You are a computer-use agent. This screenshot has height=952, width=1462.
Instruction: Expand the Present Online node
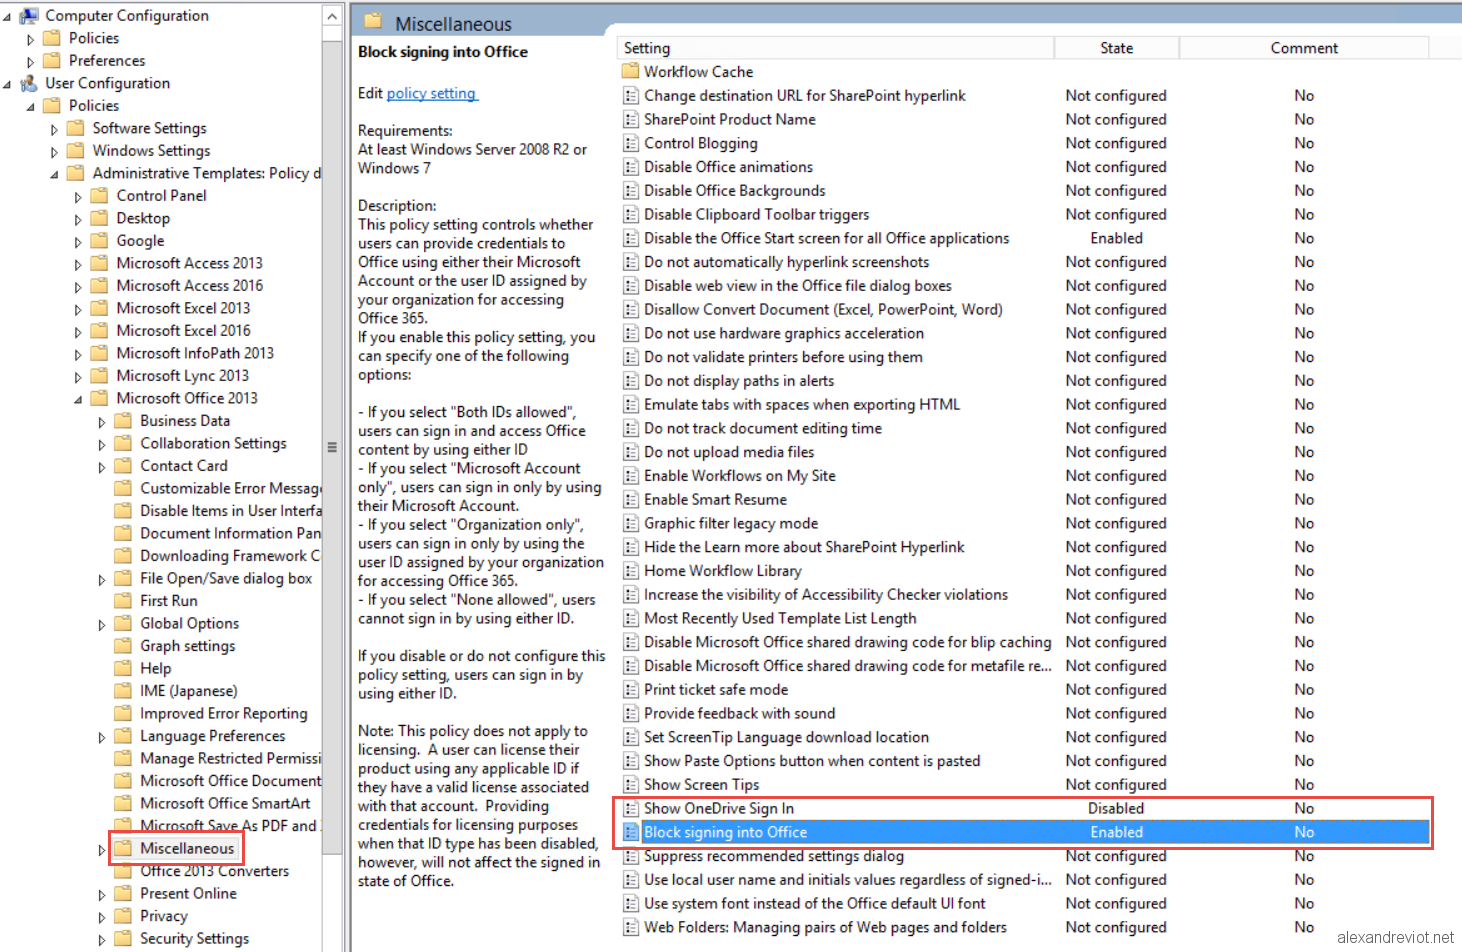(x=102, y=895)
